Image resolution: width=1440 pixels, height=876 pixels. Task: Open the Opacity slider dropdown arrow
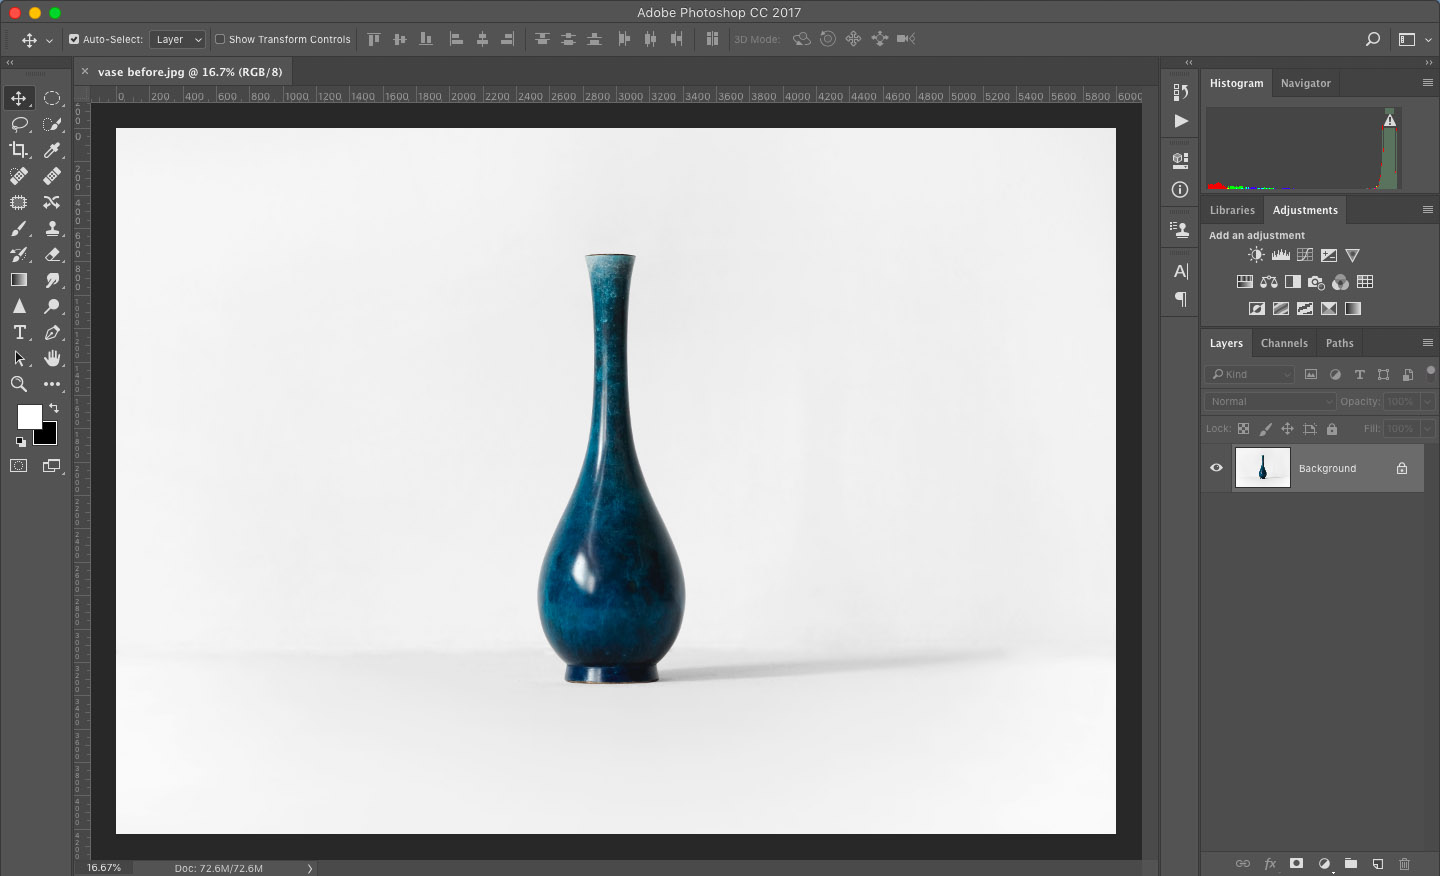[1427, 401]
